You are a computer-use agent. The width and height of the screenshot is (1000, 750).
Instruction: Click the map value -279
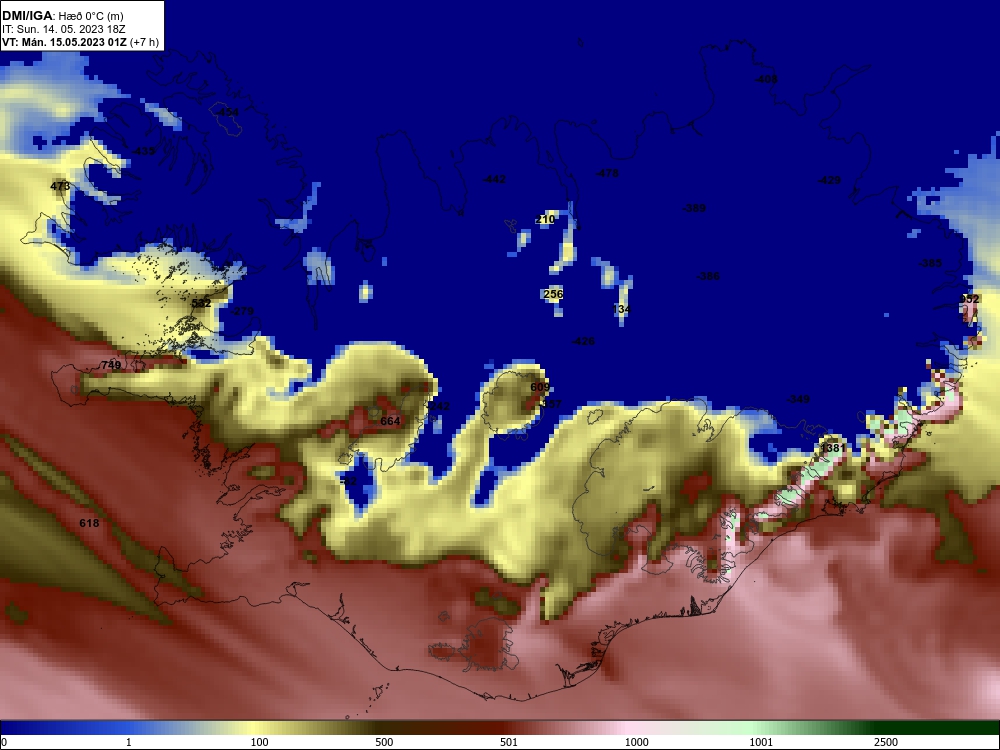tap(242, 311)
